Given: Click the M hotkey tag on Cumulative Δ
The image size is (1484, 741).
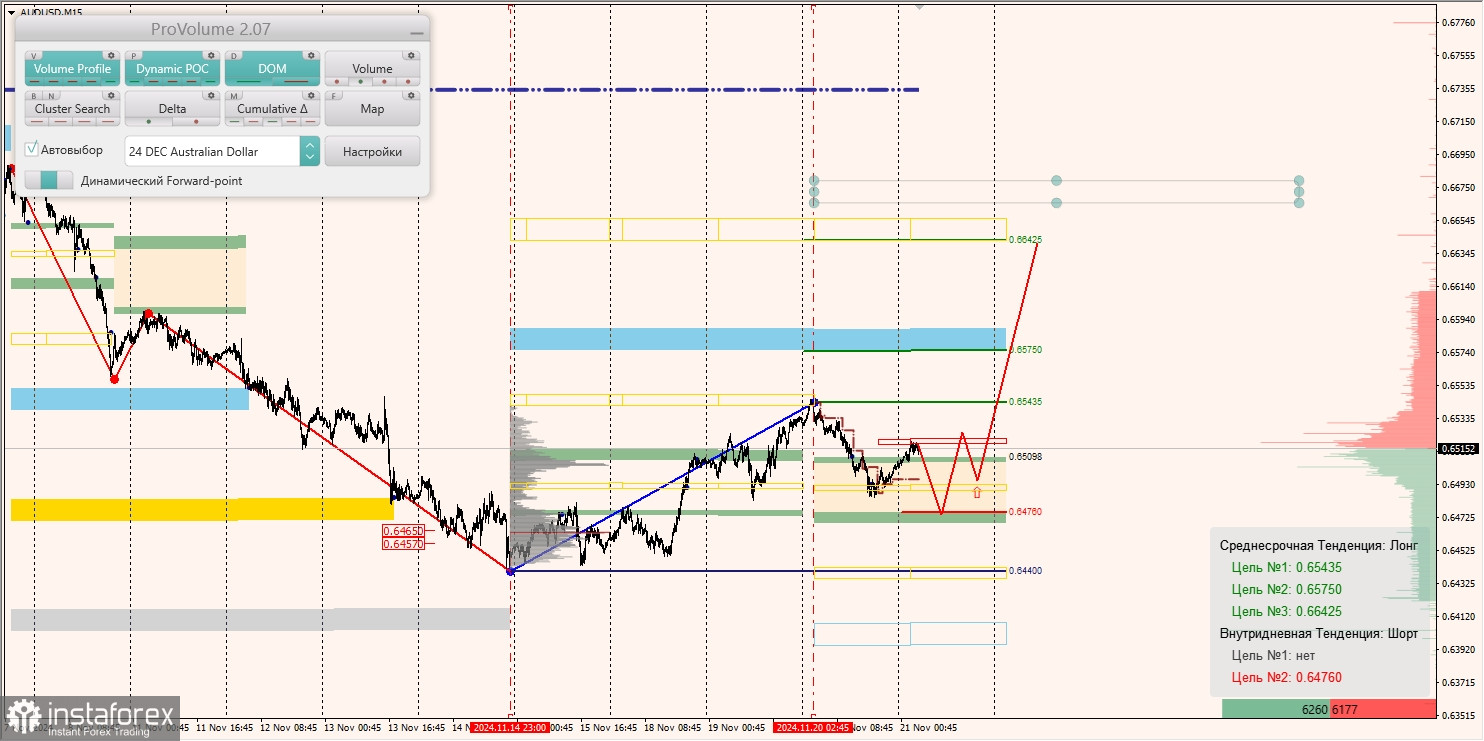Looking at the screenshot, I should tap(234, 96).
